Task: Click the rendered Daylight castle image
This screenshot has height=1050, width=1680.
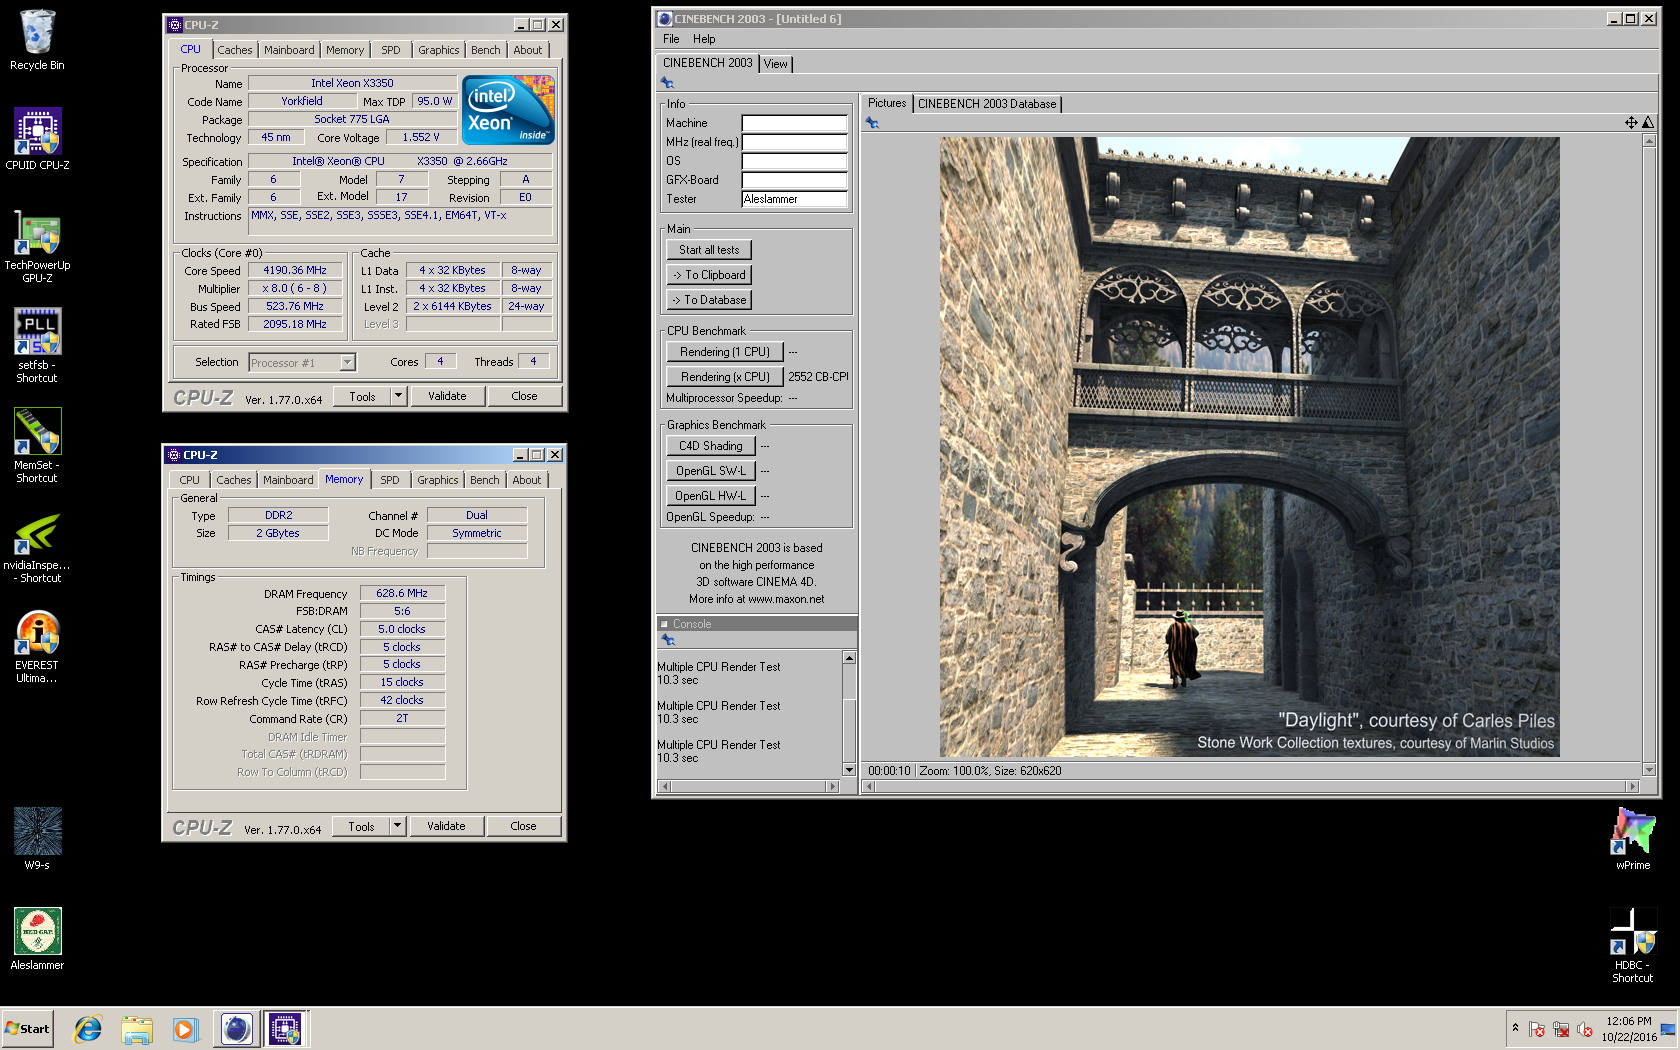Action: click(x=1249, y=447)
